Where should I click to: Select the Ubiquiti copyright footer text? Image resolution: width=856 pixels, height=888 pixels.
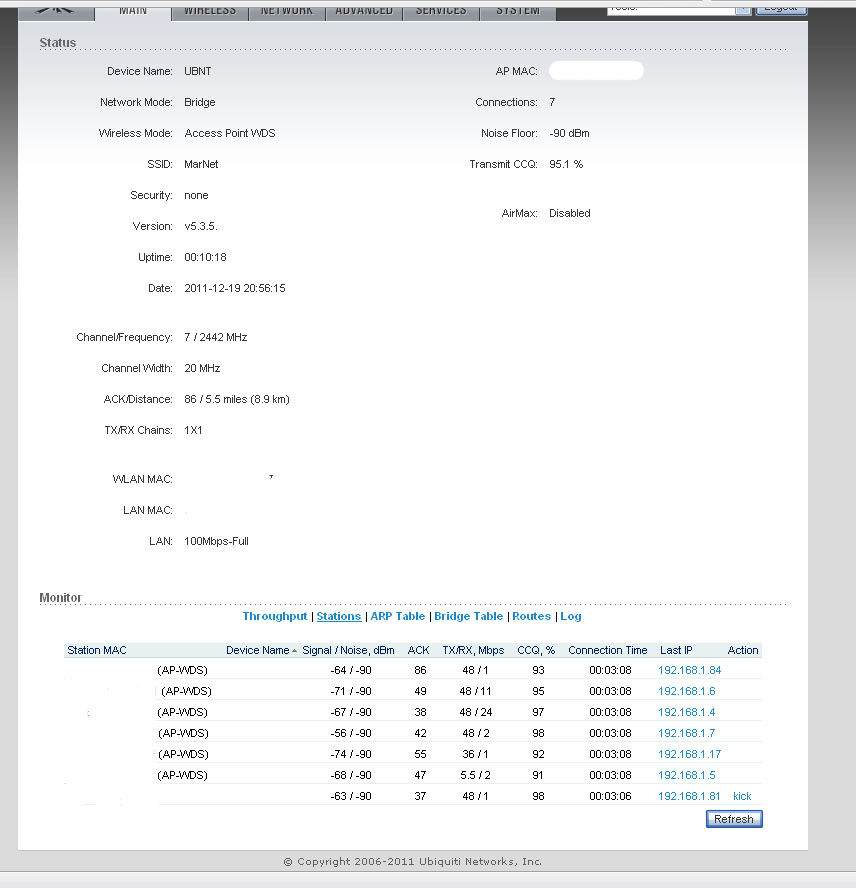[x=413, y=862]
